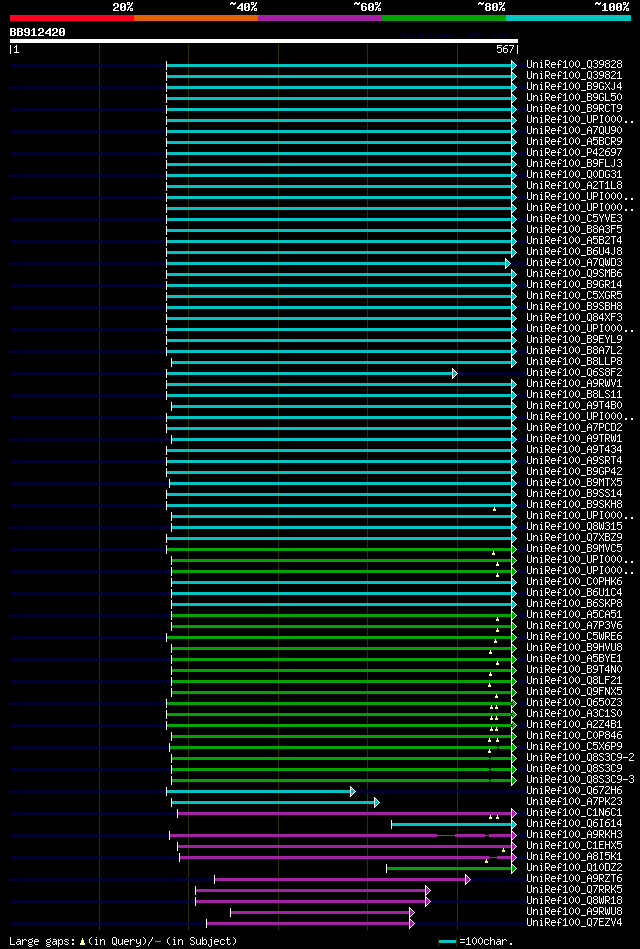Open UniRef100_A9TRW1 entry
The width and height of the screenshot is (640, 949).
pos(574,438)
